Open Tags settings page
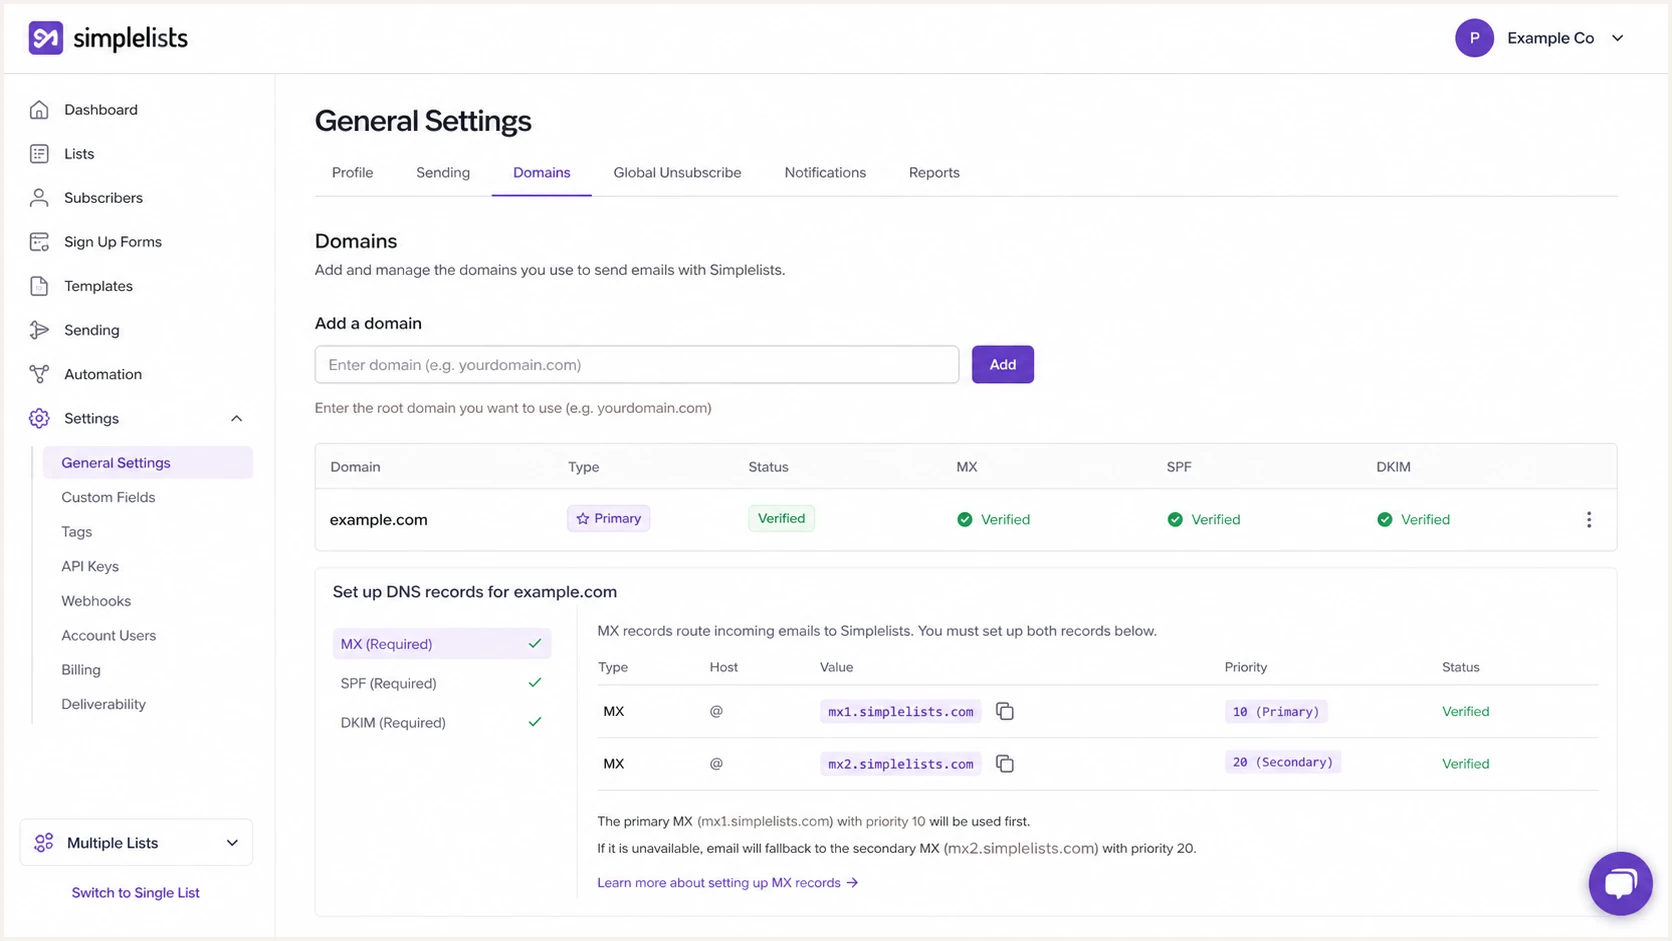The height and width of the screenshot is (941, 1672). click(77, 532)
